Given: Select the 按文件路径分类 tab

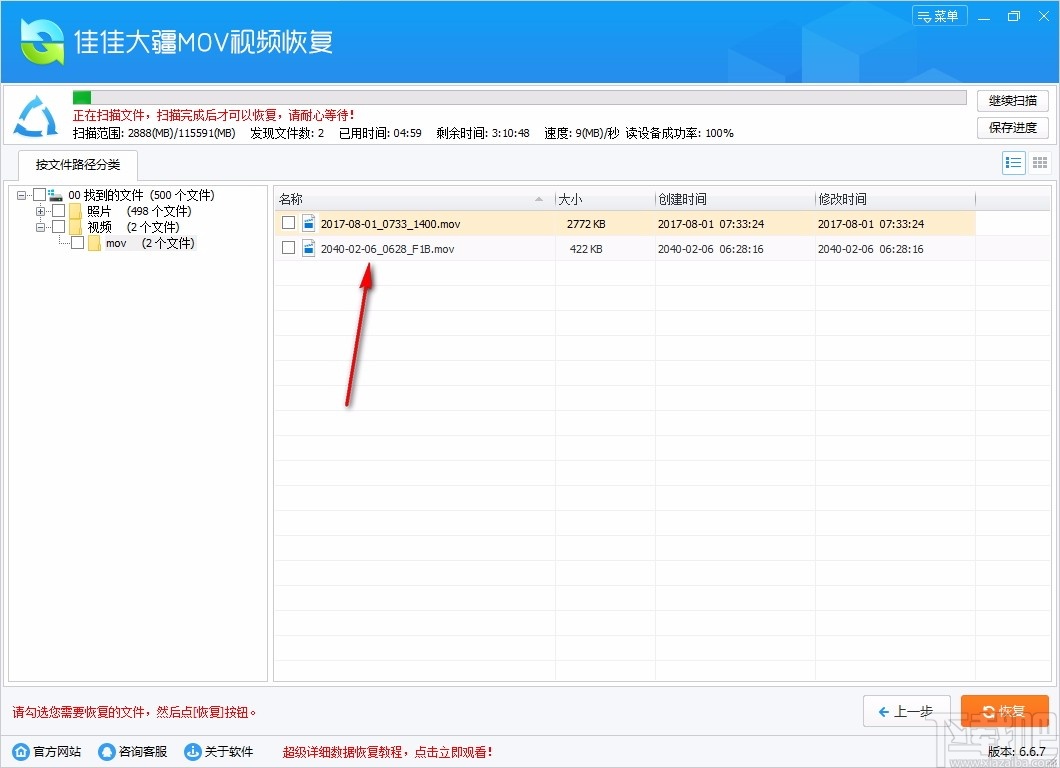Looking at the screenshot, I should 77,165.
